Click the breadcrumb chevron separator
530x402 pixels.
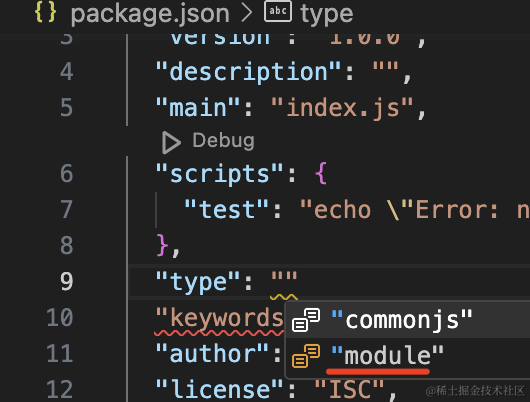tap(247, 13)
